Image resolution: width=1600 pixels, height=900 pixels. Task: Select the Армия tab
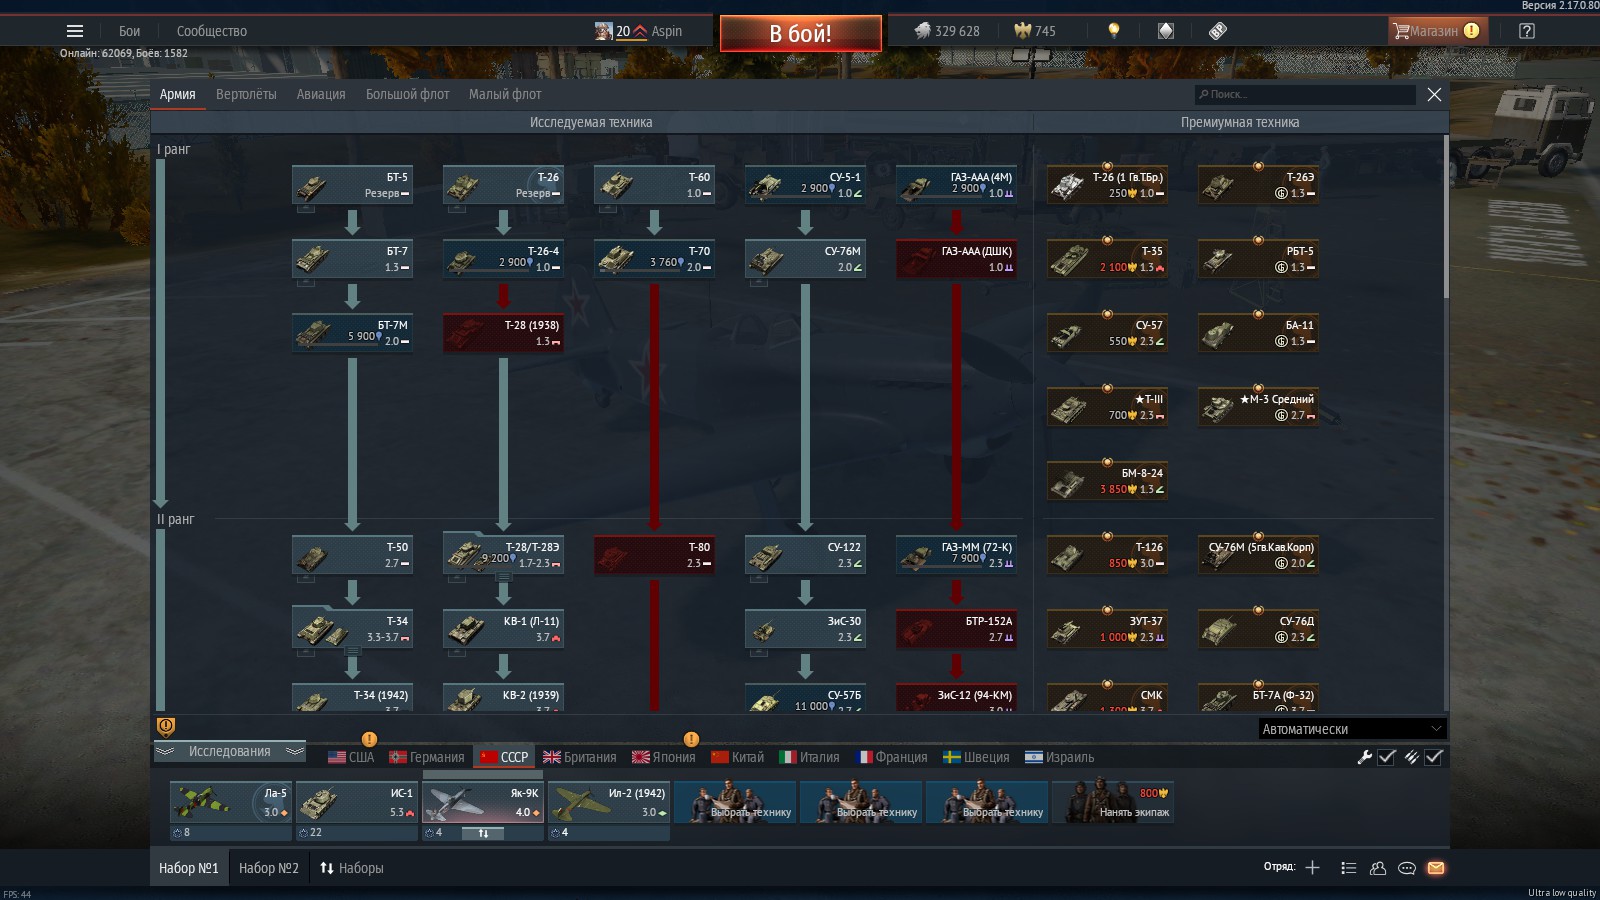click(177, 94)
